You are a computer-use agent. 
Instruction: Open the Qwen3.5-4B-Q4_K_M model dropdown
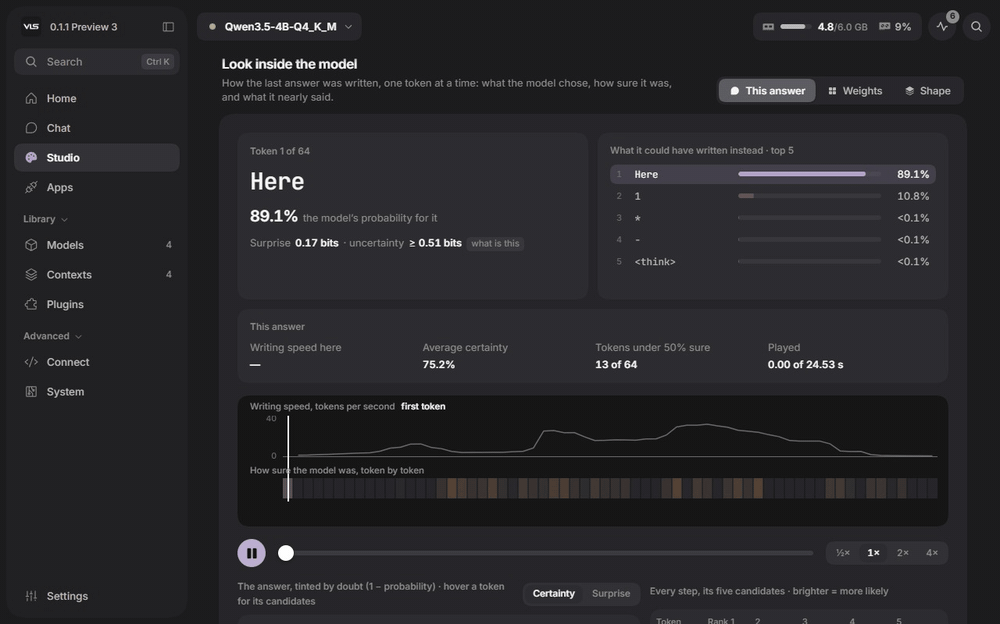pyautogui.click(x=279, y=27)
